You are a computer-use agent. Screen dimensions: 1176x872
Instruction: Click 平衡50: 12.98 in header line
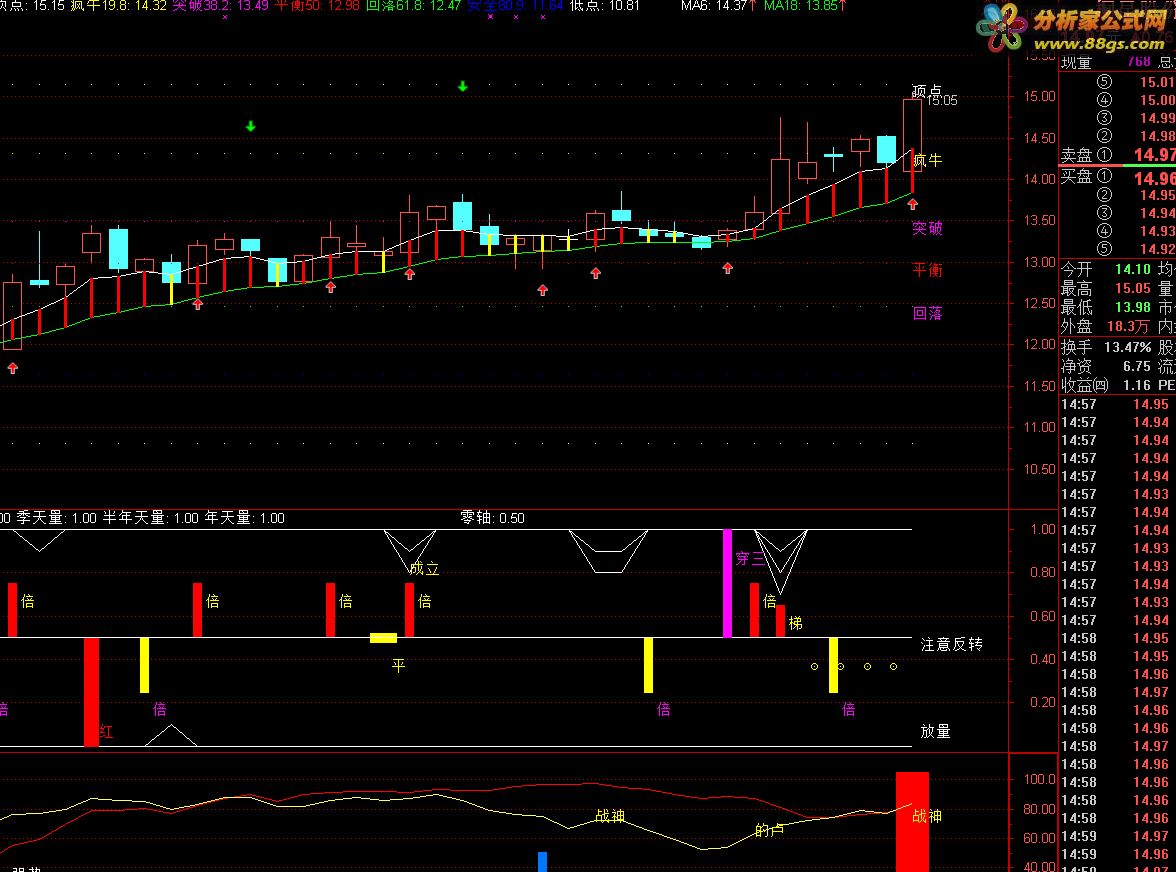pos(317,6)
